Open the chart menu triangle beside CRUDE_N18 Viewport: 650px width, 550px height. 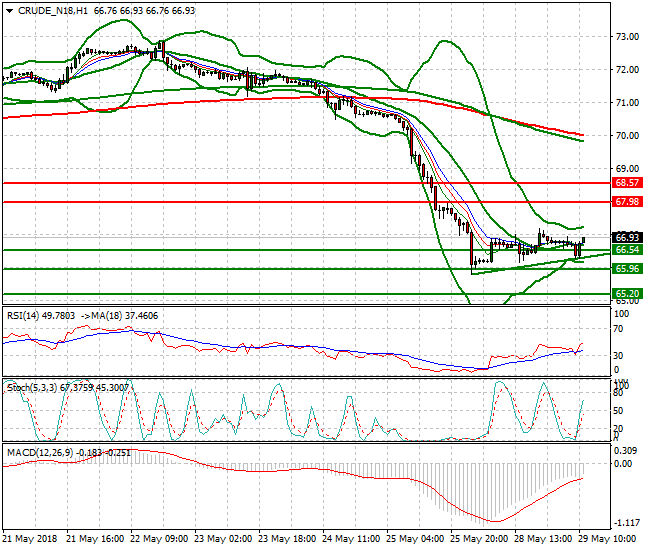pyautogui.click(x=9, y=11)
